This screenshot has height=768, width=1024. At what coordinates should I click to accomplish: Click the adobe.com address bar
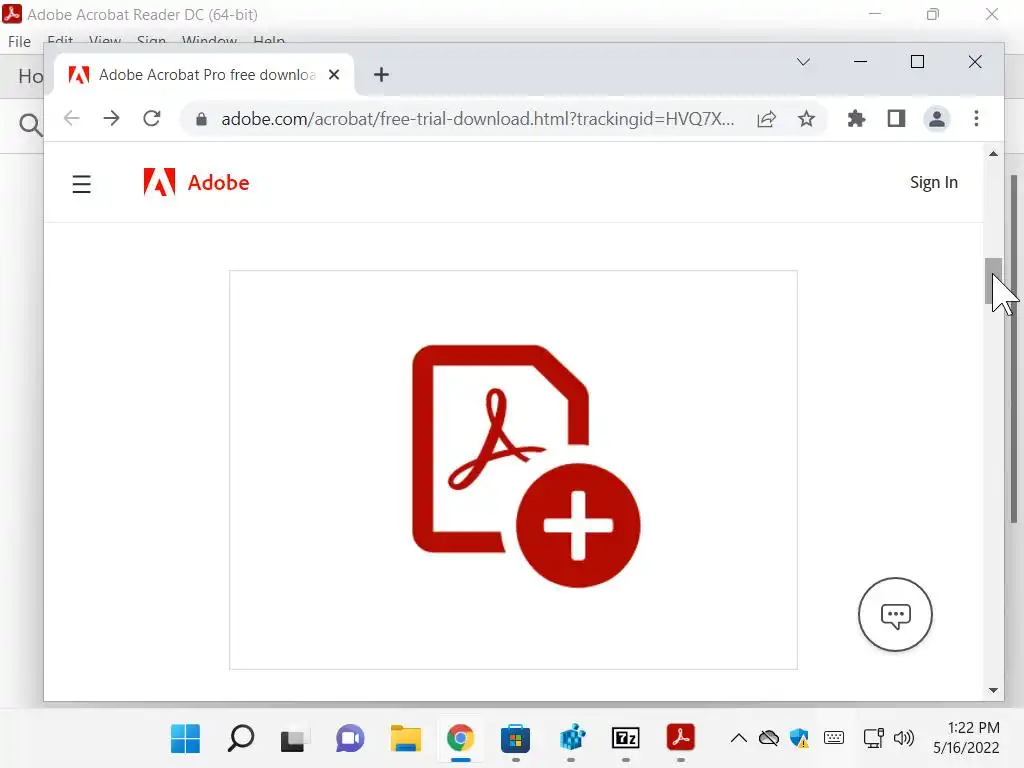click(477, 119)
